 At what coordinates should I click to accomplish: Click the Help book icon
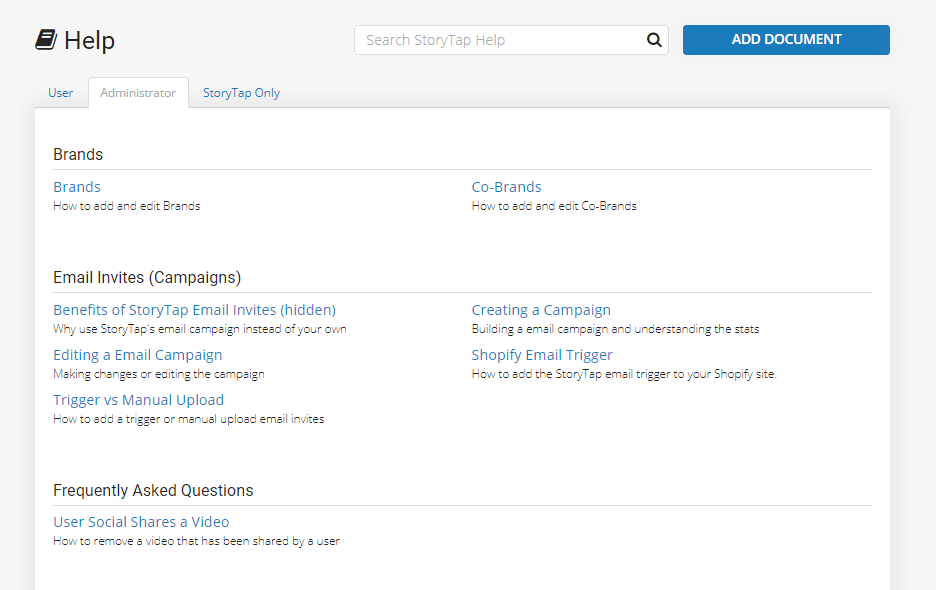(46, 40)
